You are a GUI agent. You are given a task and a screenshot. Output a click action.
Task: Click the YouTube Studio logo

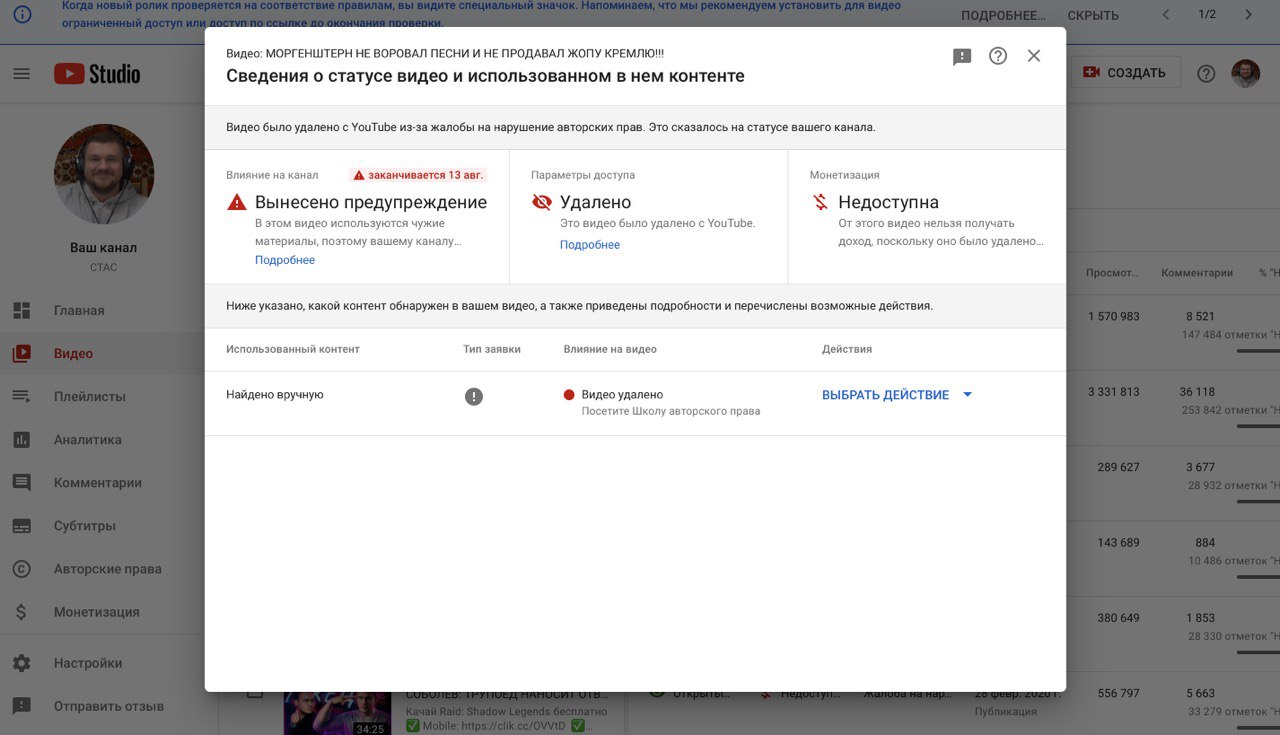(x=97, y=74)
